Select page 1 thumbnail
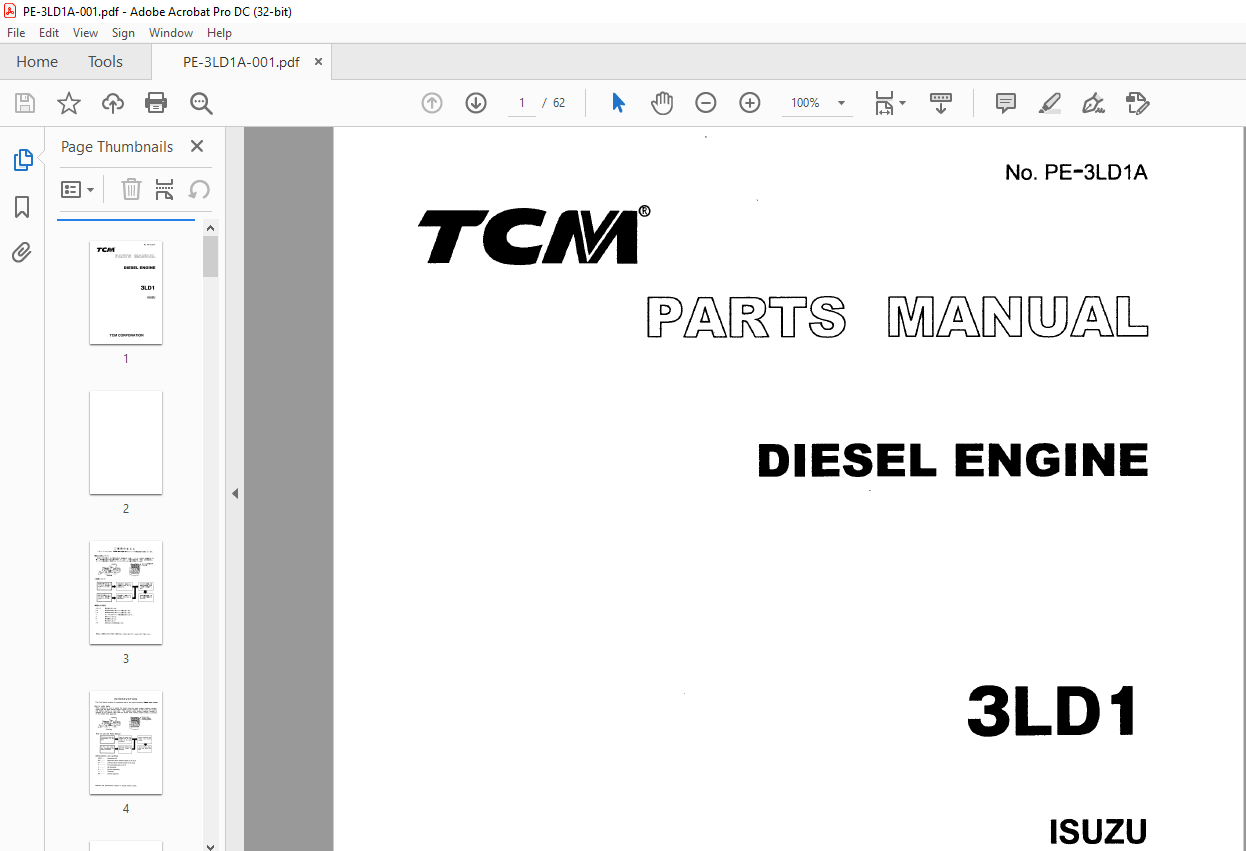Screen dimensions: 1246x851 (x=126, y=292)
